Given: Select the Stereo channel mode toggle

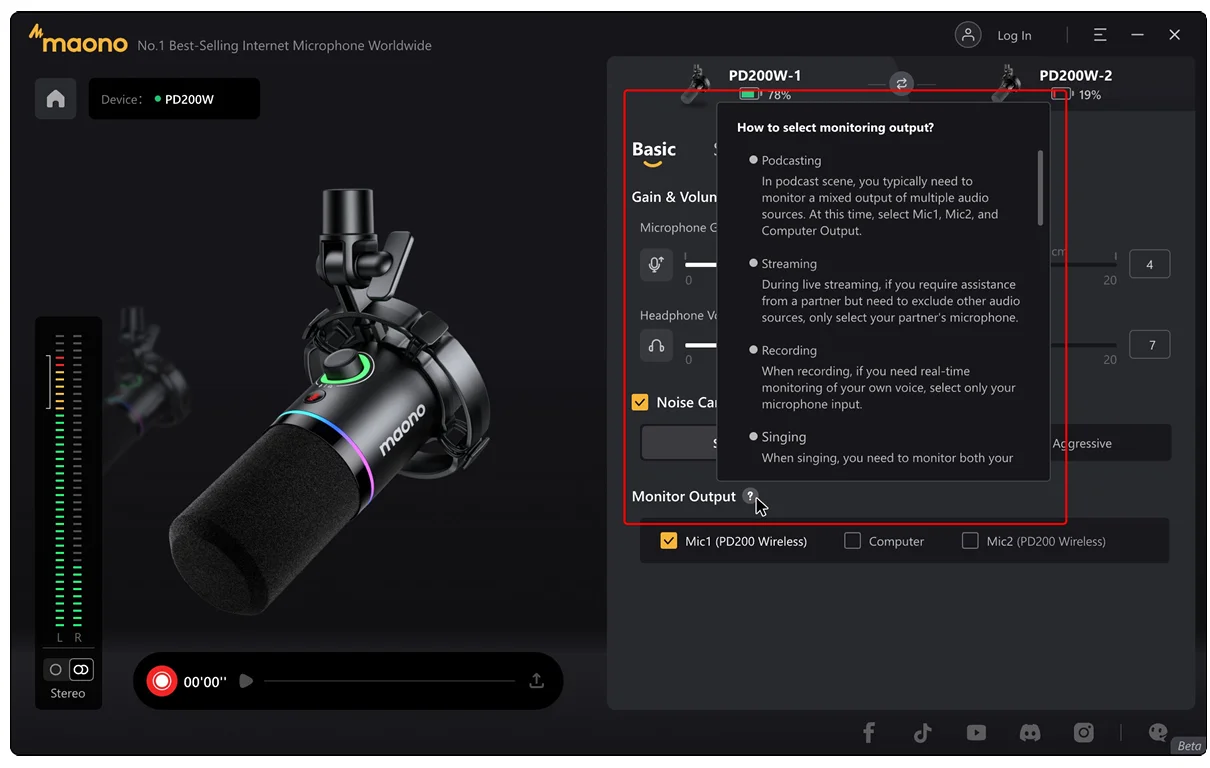Looking at the screenshot, I should 81,669.
